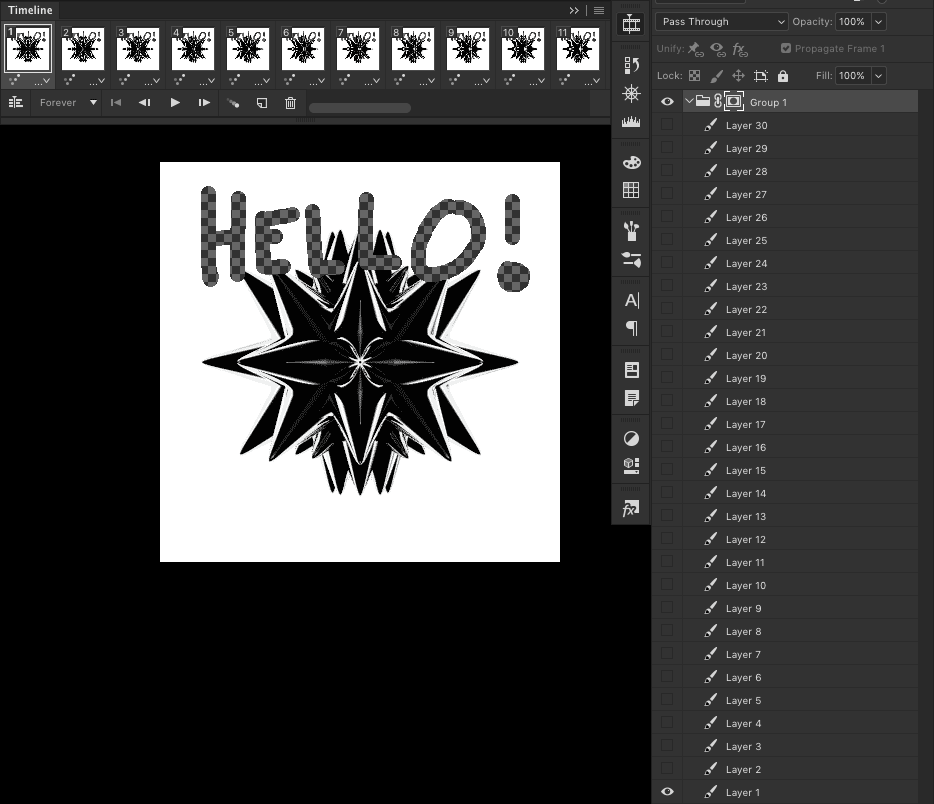Open the Timeline panel icon

pos(631,21)
